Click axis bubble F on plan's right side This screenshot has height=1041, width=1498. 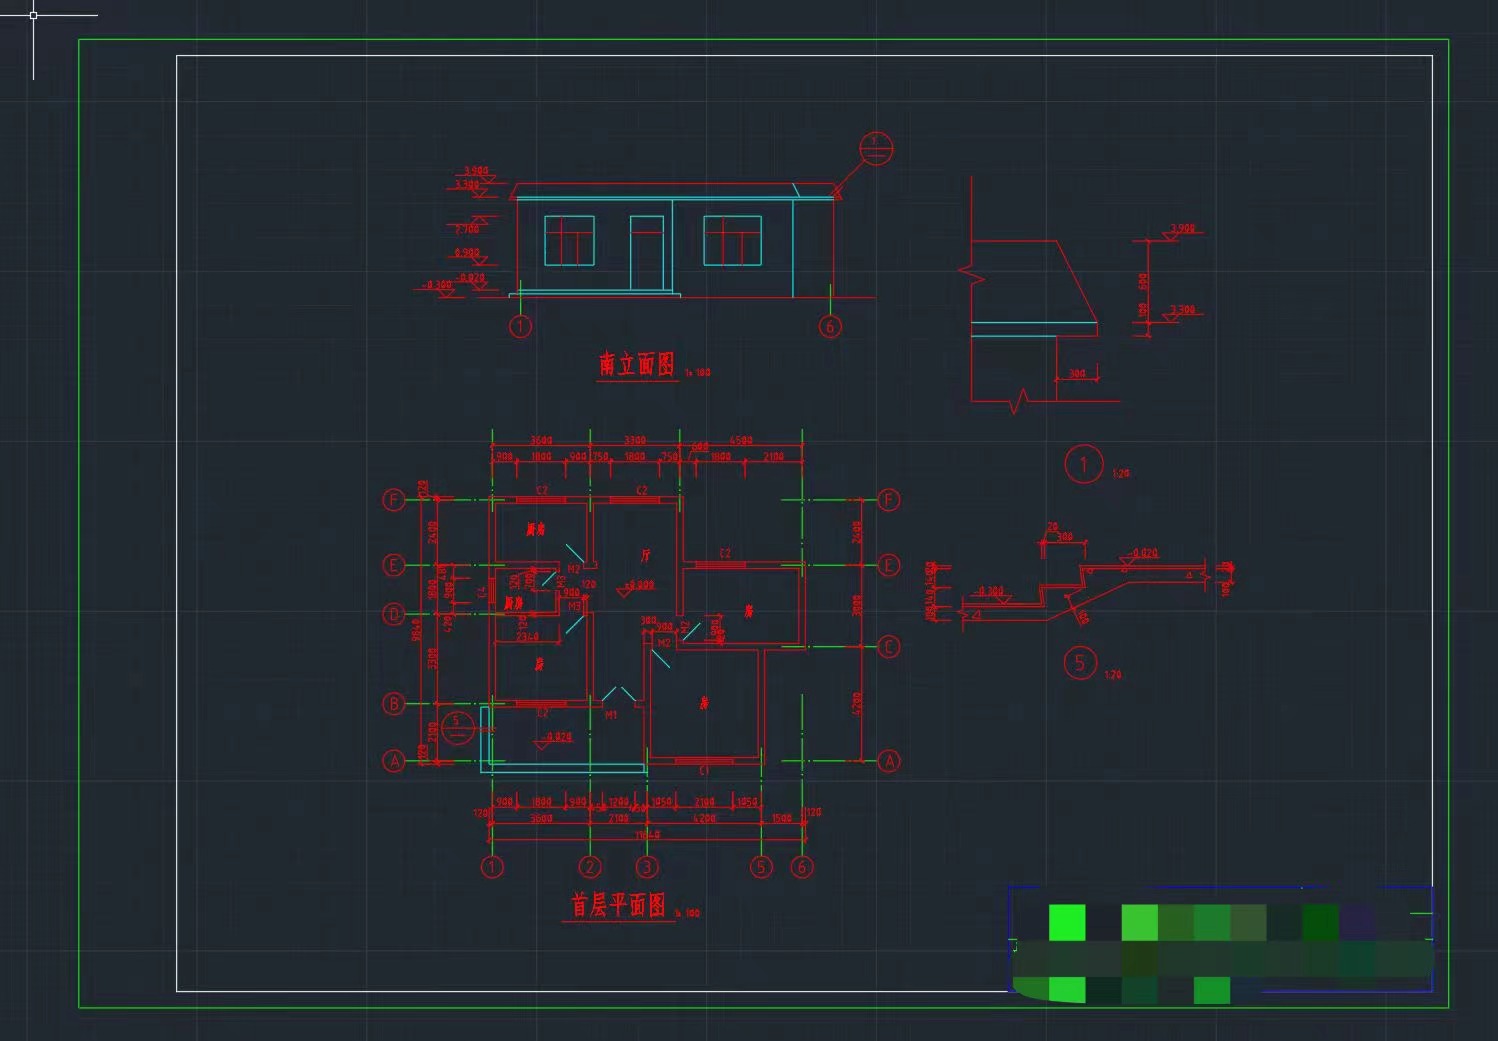(889, 499)
